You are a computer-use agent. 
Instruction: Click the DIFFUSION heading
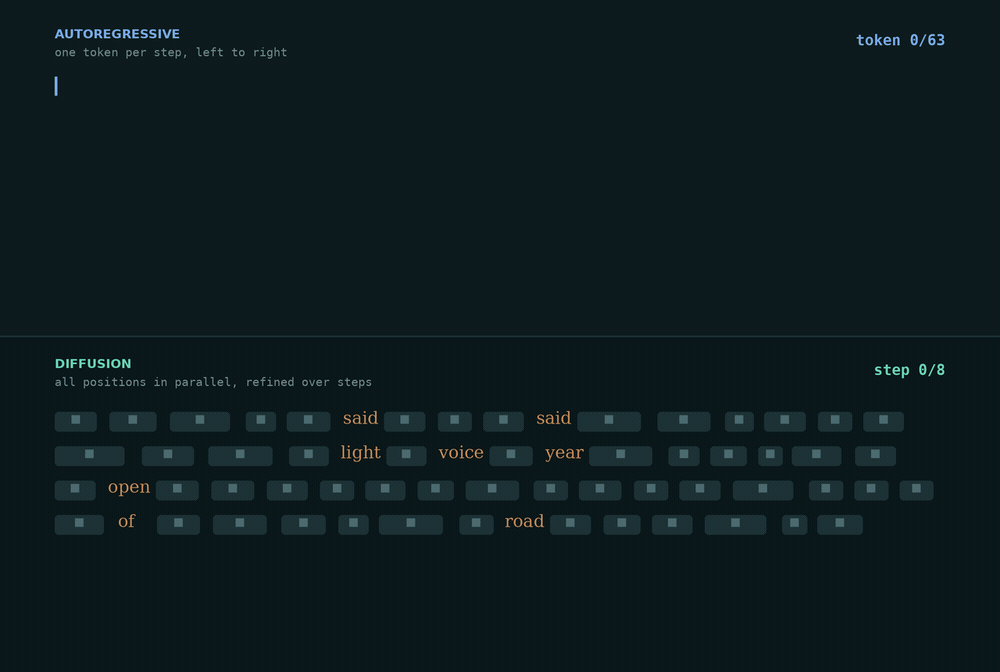[93, 363]
